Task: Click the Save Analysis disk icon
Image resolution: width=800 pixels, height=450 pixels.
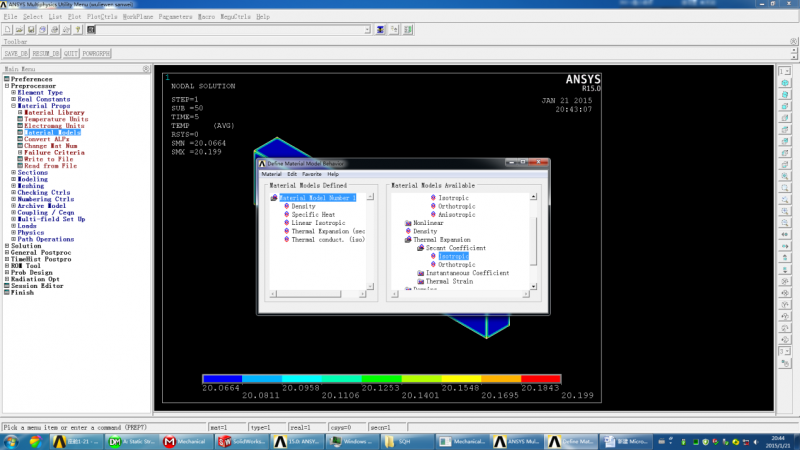Action: pos(31,30)
